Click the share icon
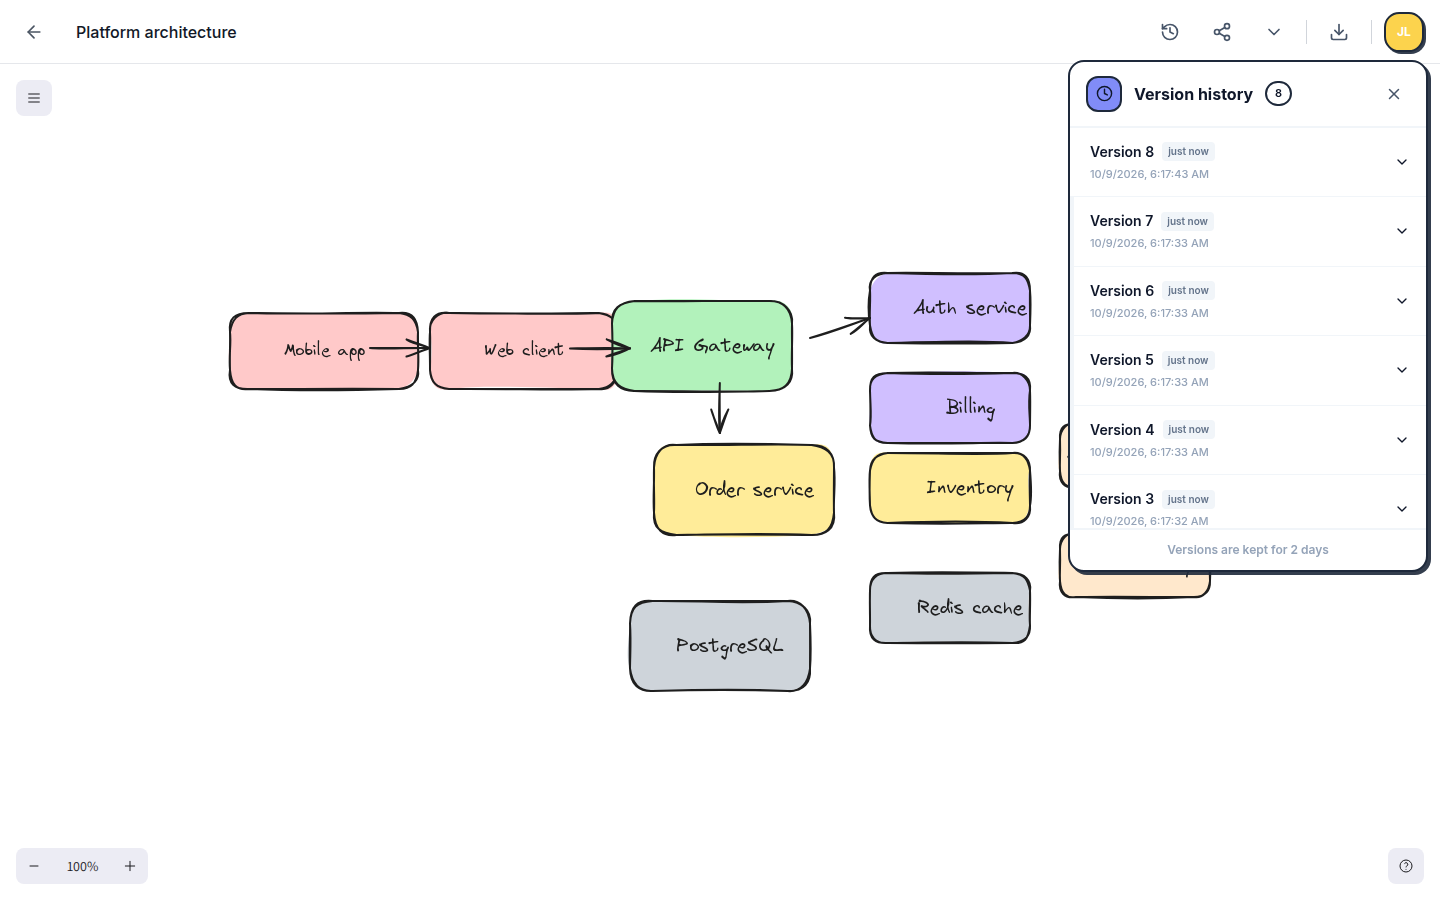The width and height of the screenshot is (1440, 900). click(x=1222, y=32)
